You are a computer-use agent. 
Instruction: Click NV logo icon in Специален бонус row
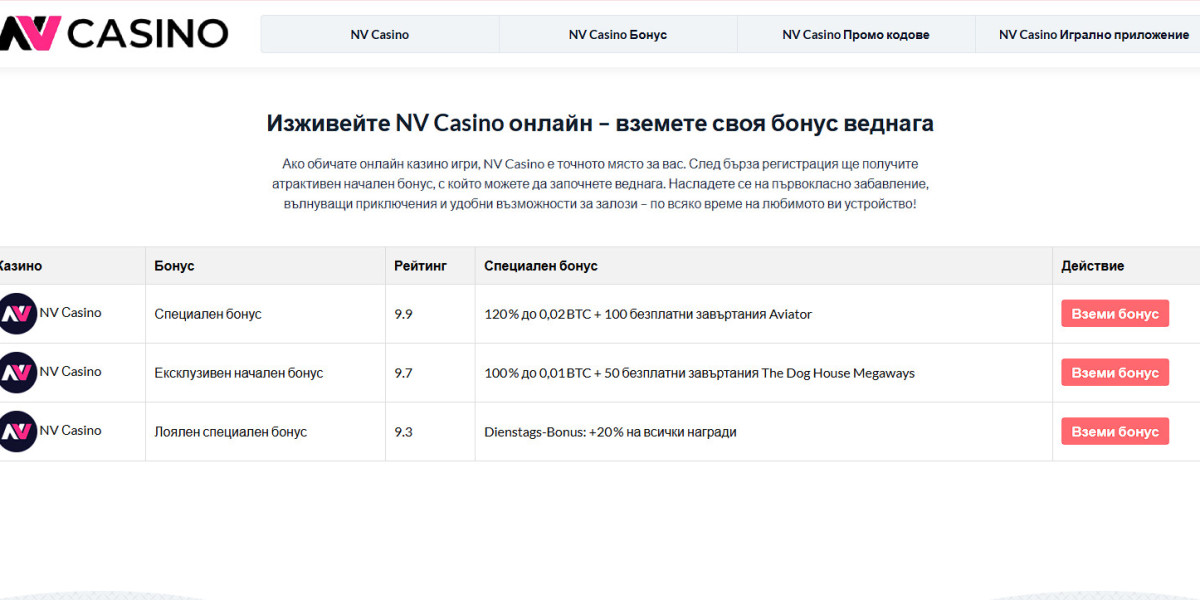point(17,314)
